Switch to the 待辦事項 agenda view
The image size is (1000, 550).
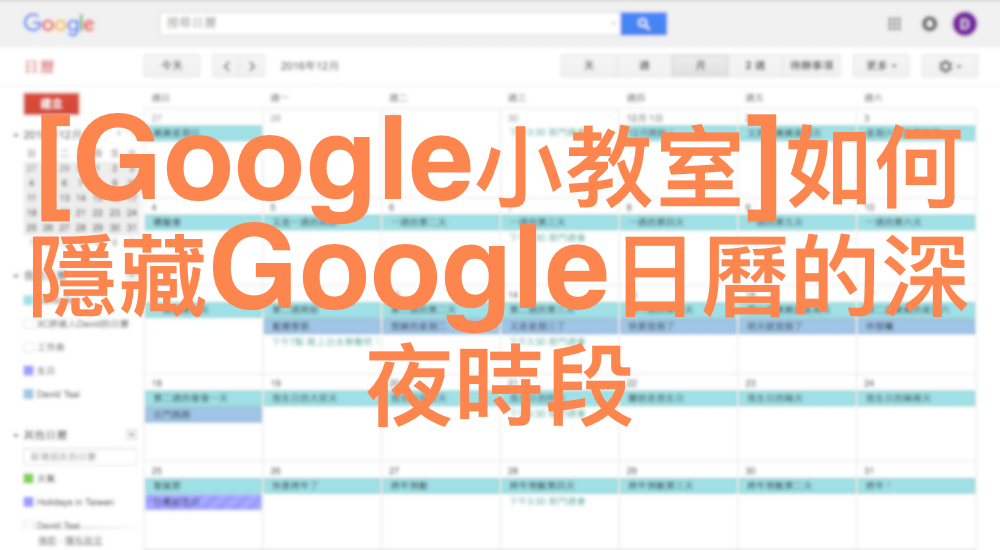click(x=811, y=66)
